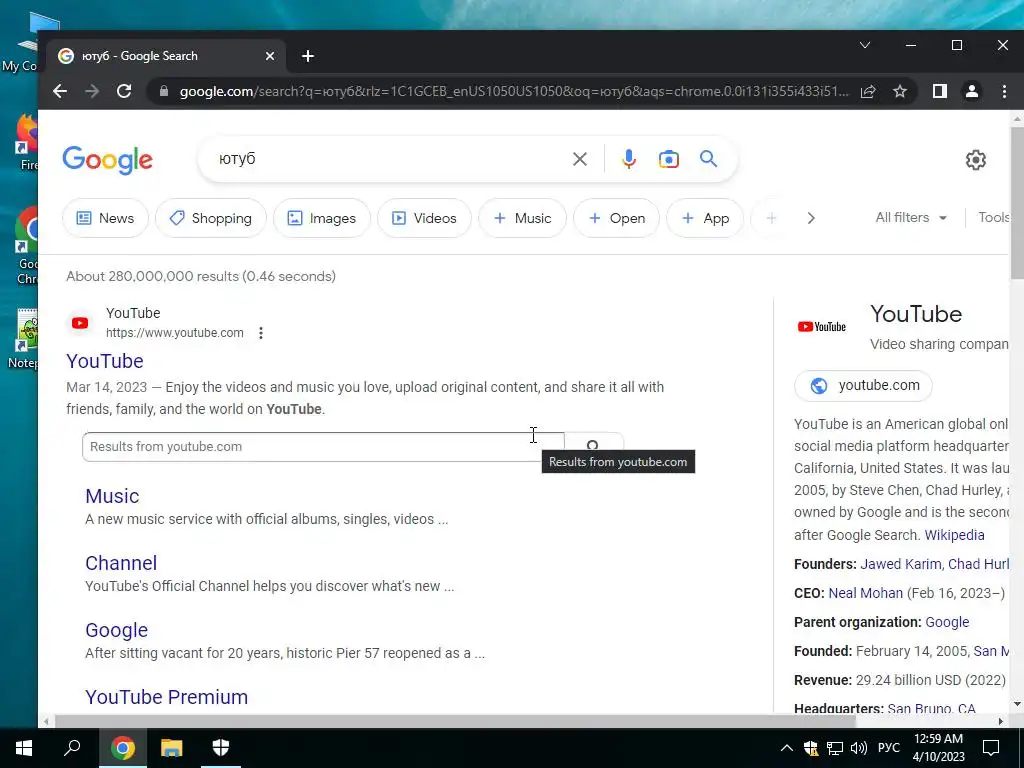The height and width of the screenshot is (768, 1024).
Task: Filter results by Videos
Action: click(424, 218)
